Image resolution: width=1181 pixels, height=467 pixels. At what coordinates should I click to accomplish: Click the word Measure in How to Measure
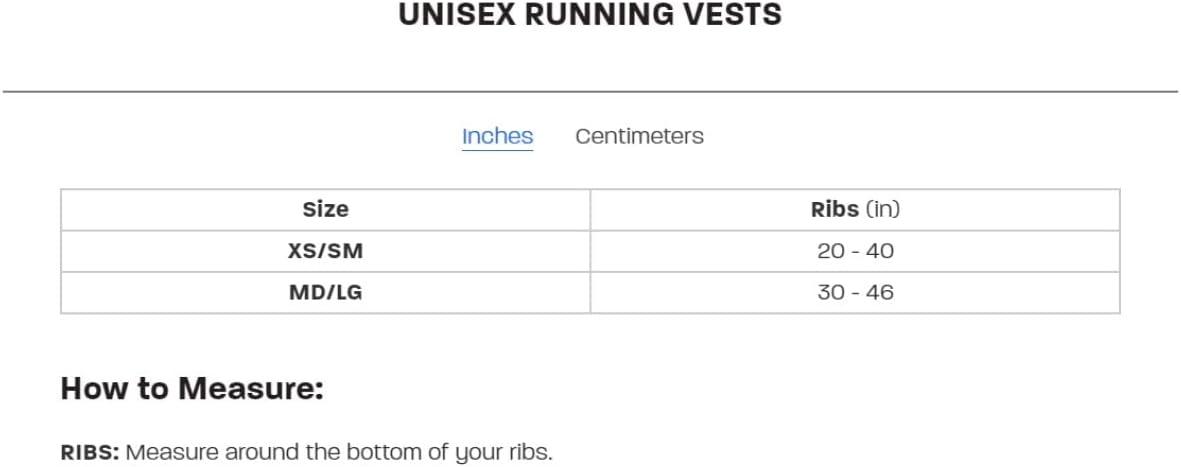click(x=251, y=388)
